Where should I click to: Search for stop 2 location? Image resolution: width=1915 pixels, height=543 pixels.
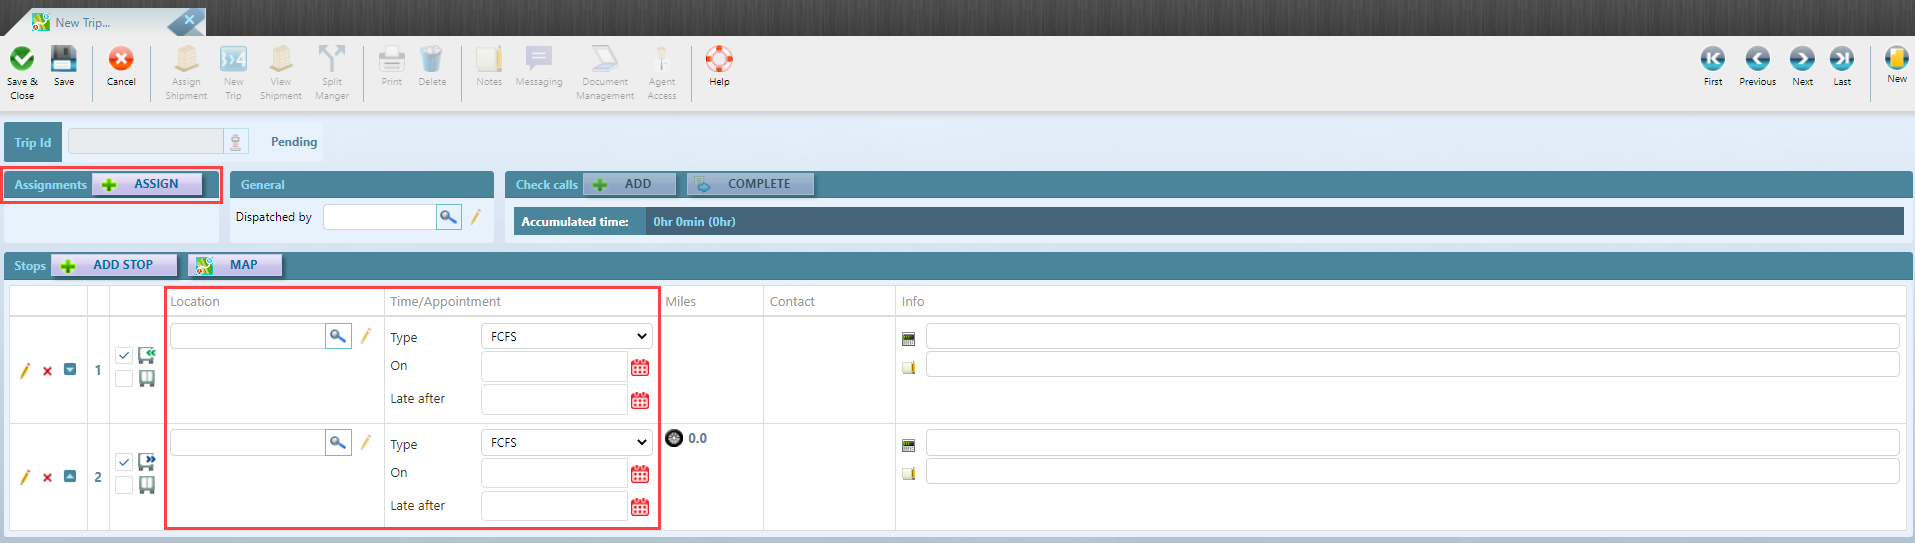pyautogui.click(x=338, y=442)
